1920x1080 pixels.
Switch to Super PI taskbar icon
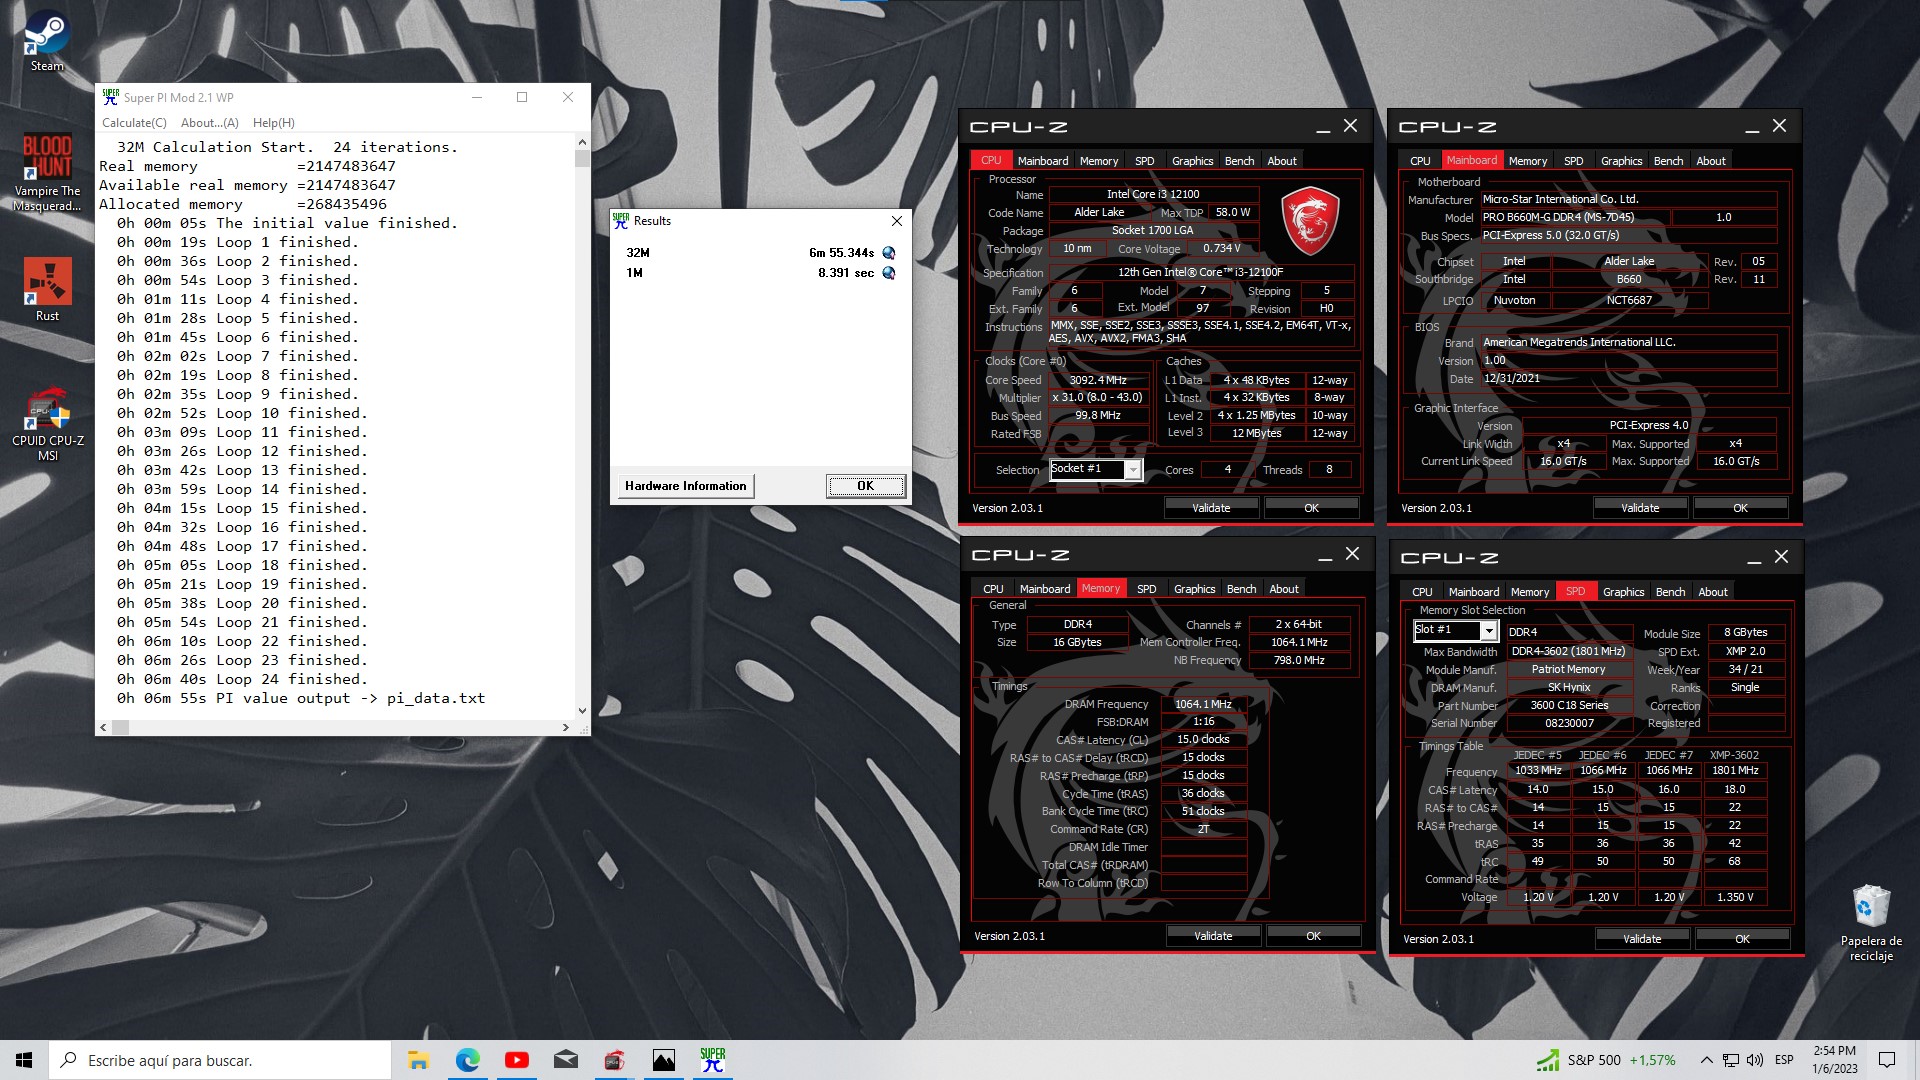pos(712,1060)
